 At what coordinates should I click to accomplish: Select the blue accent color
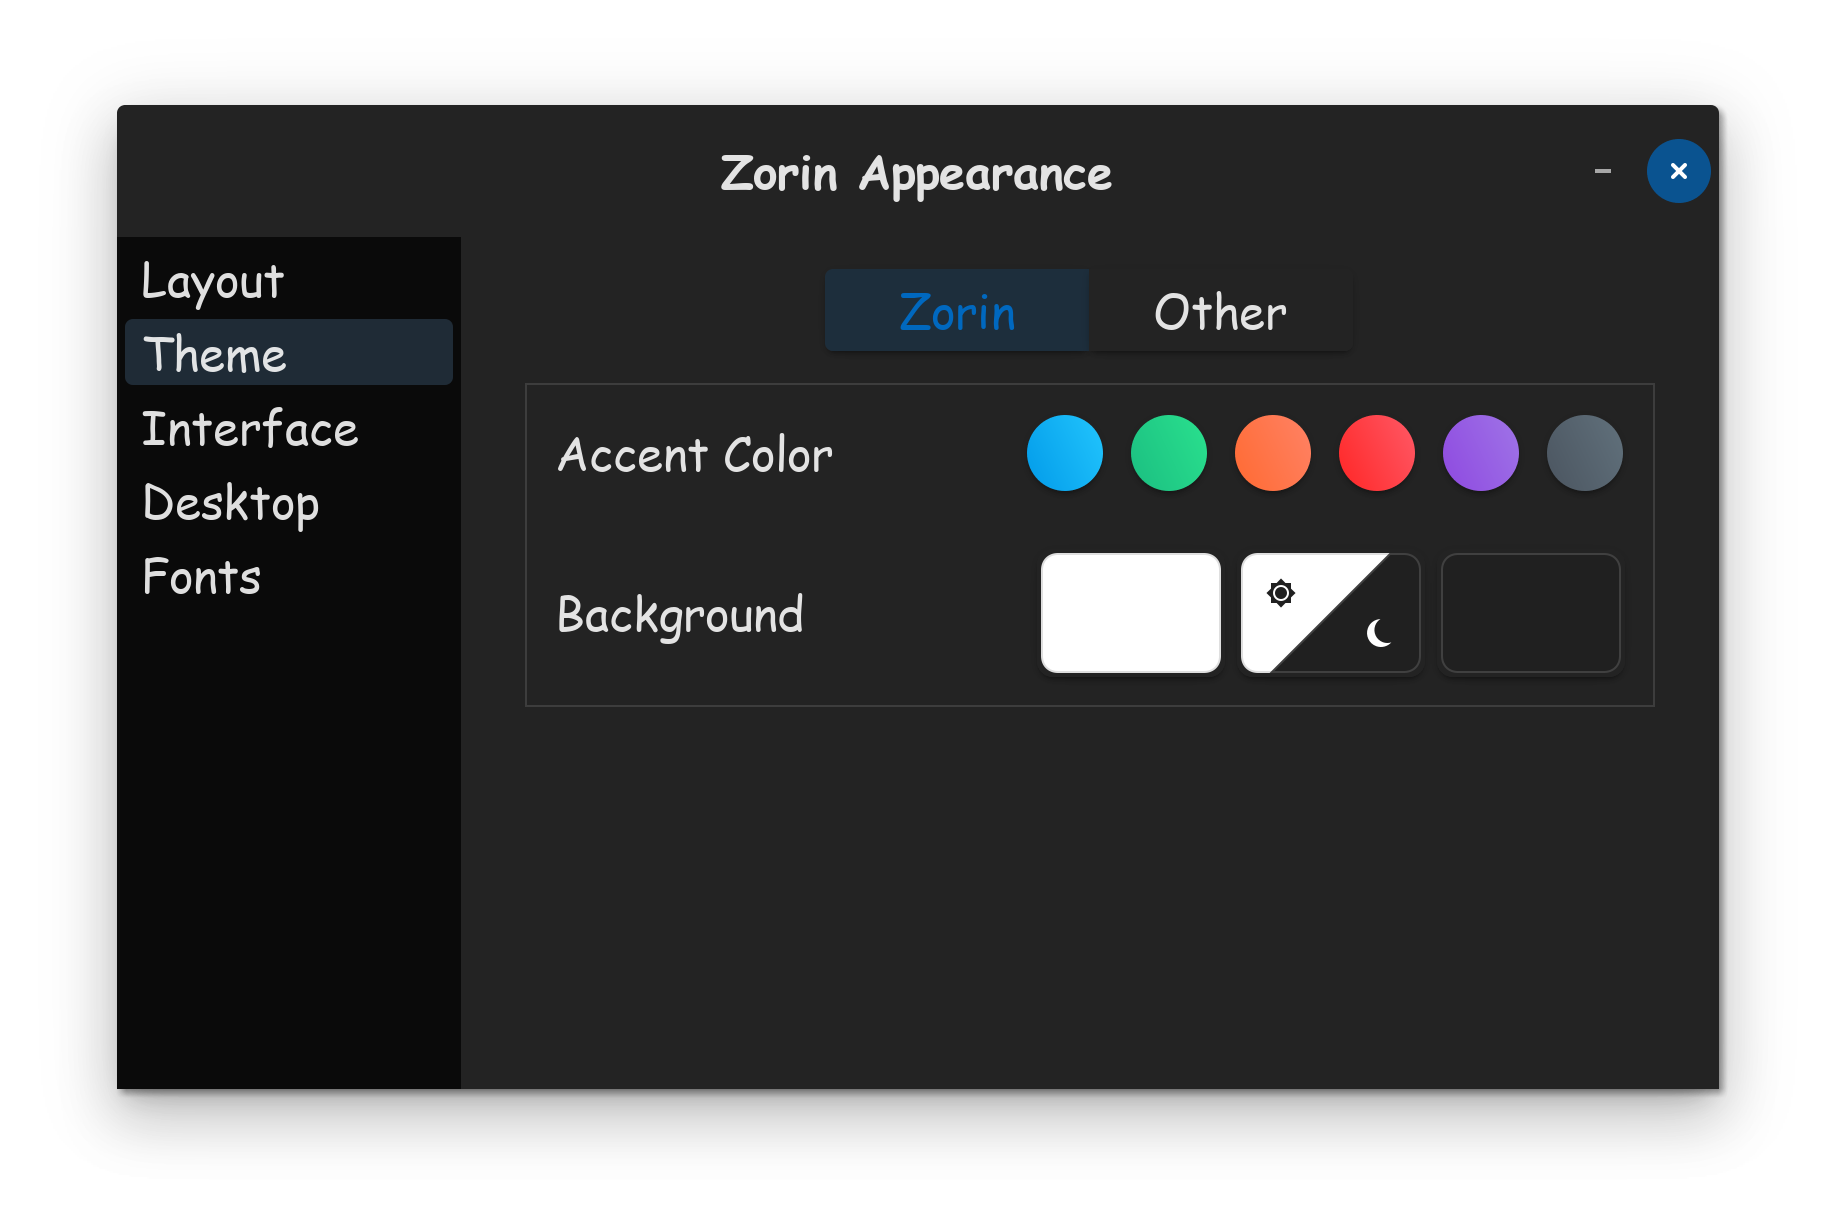tap(1065, 453)
